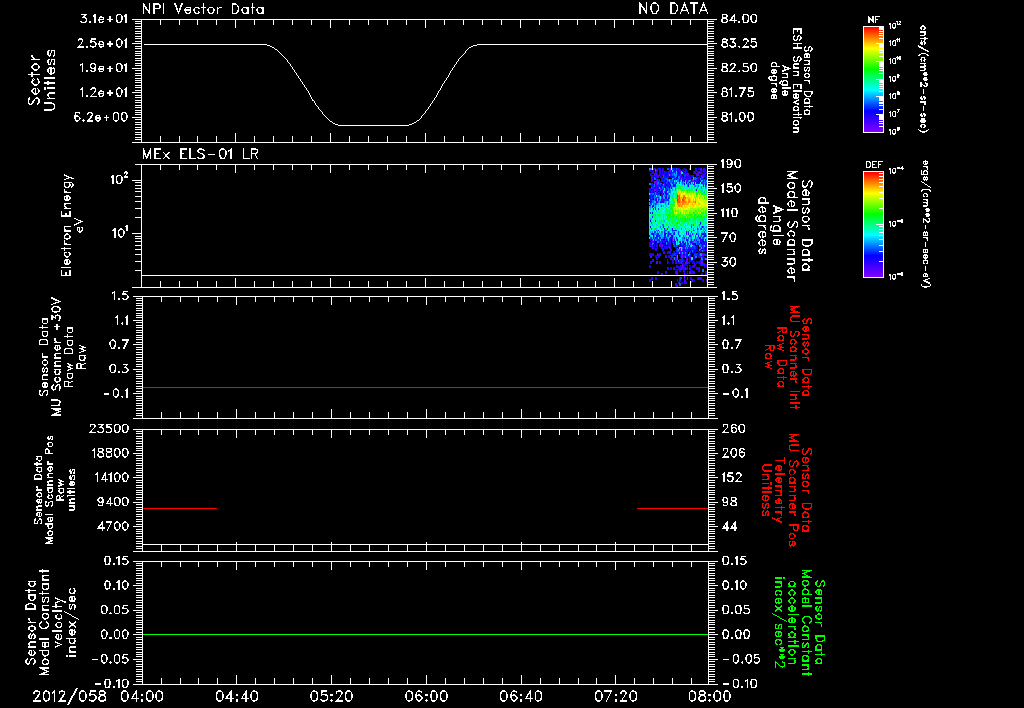Click the 82.50 elevation tick value
This screenshot has width=1024, height=708.
click(739, 68)
